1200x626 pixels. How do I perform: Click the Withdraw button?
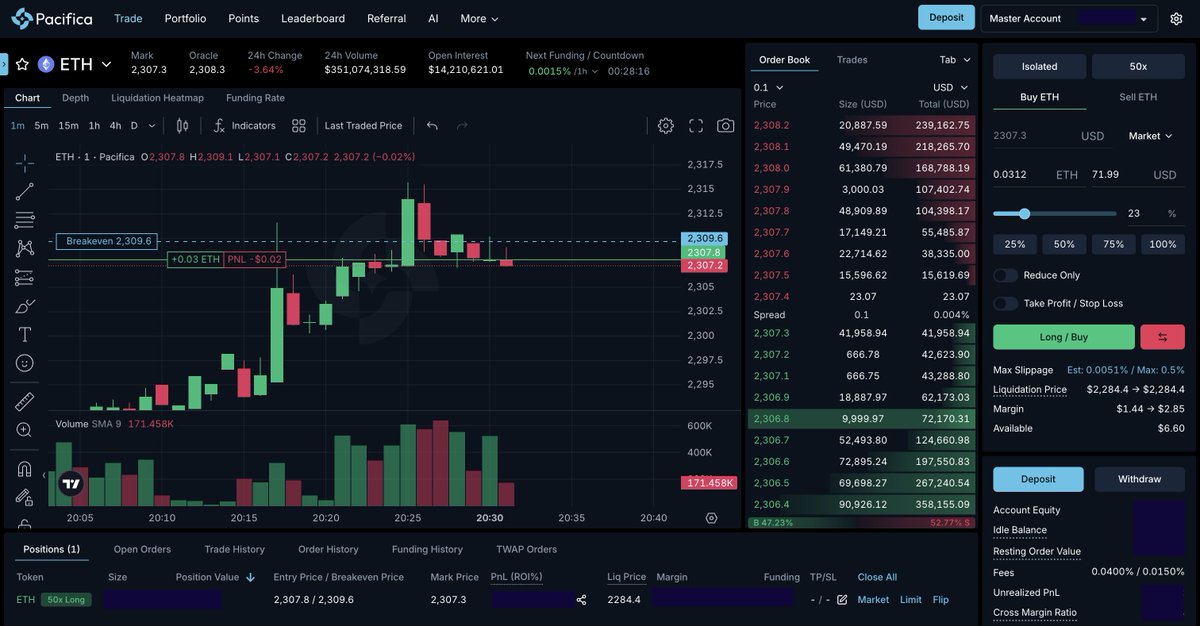click(x=1139, y=479)
